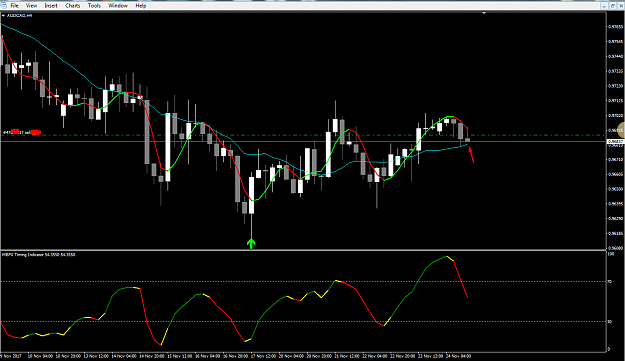Select the green up arrow signal below the candle low
The width and height of the screenshot is (625, 361).
point(251,243)
